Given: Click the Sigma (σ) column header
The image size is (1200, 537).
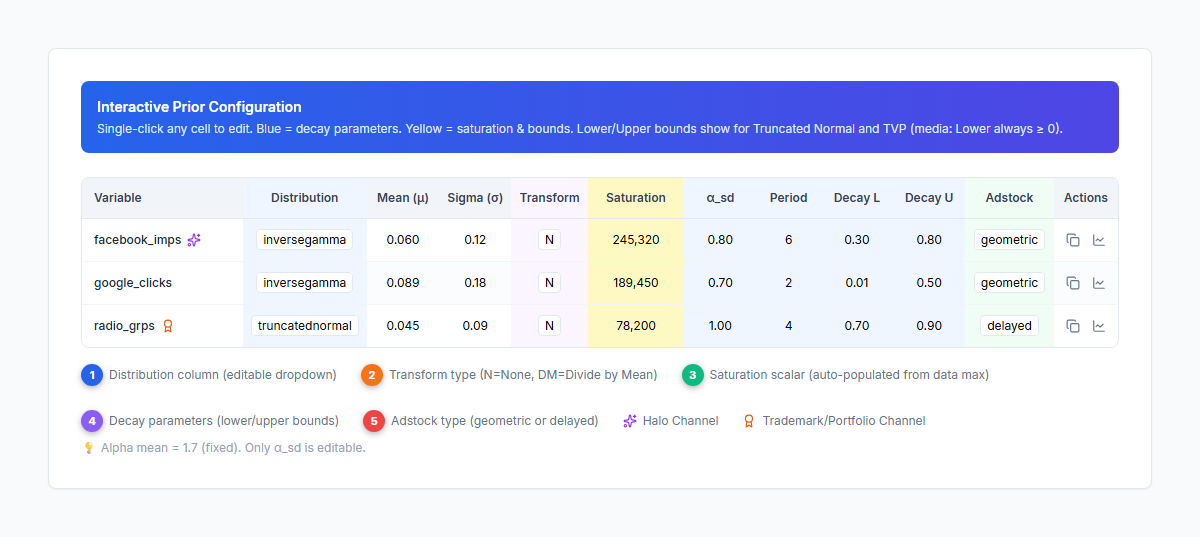Looking at the screenshot, I should point(475,198).
